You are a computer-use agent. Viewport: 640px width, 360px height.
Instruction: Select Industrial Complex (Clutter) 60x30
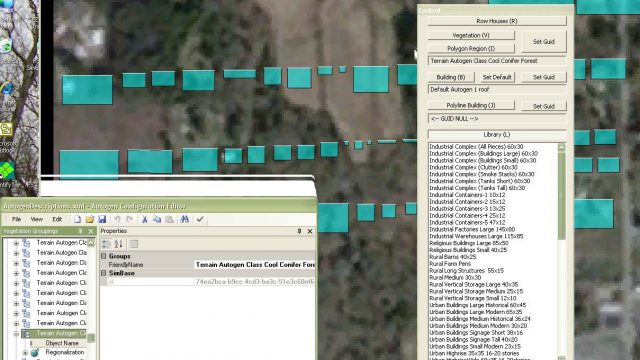point(473,167)
